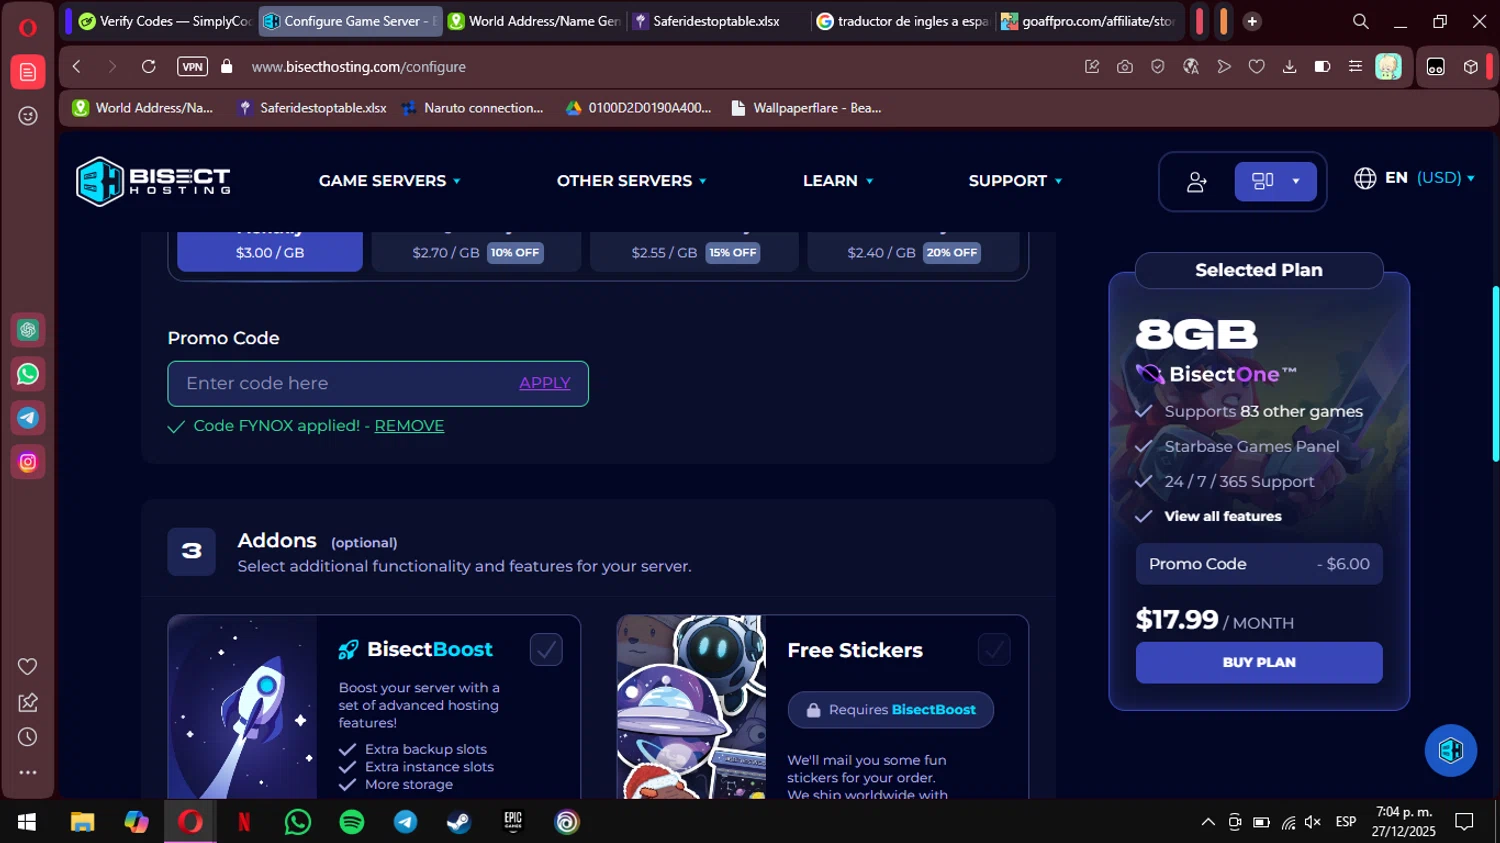Open Spotify from the taskbar
Screen dimensions: 1500x843
click(352, 822)
